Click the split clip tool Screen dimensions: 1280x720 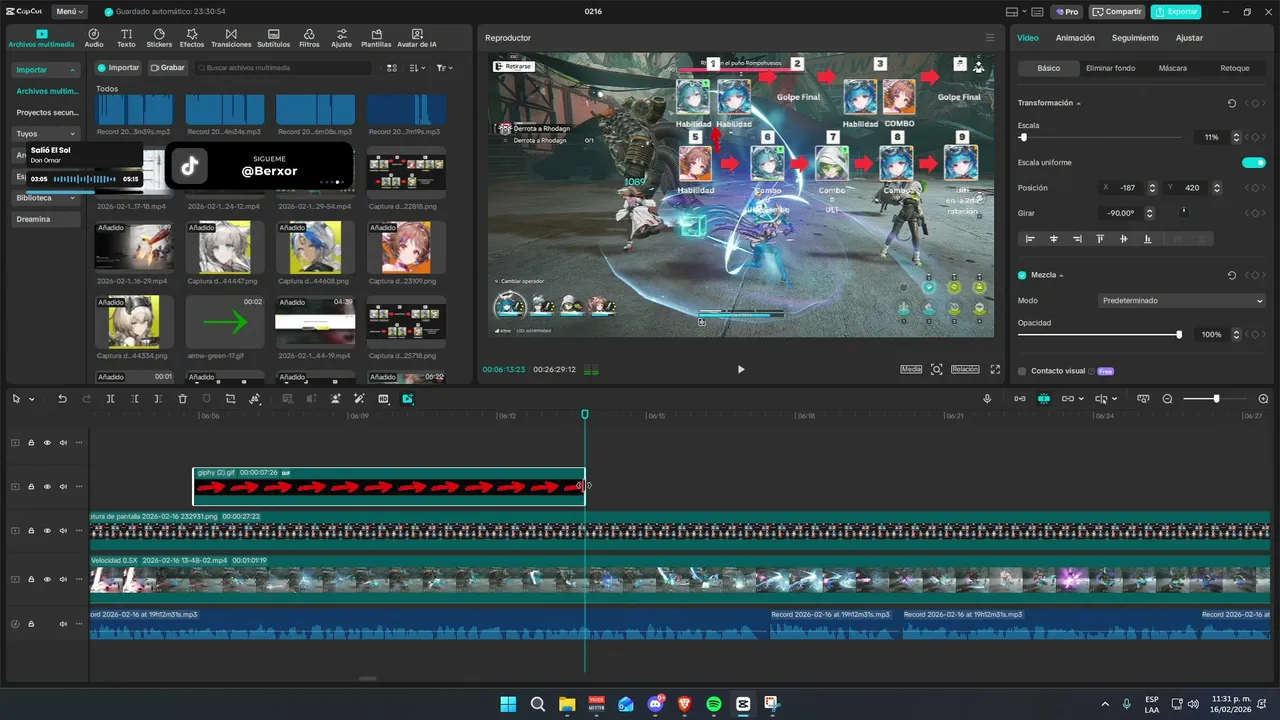[x=110, y=399]
